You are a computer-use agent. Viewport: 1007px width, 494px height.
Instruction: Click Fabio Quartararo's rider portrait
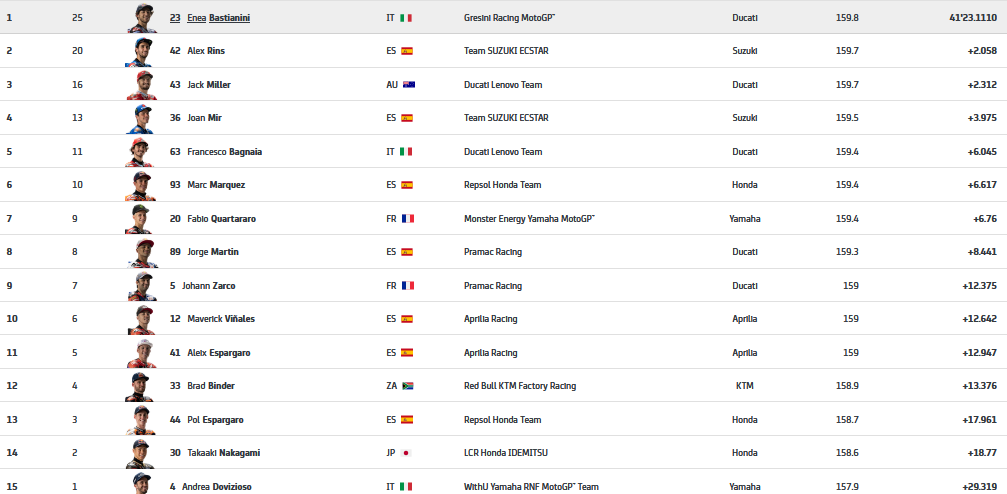141,218
